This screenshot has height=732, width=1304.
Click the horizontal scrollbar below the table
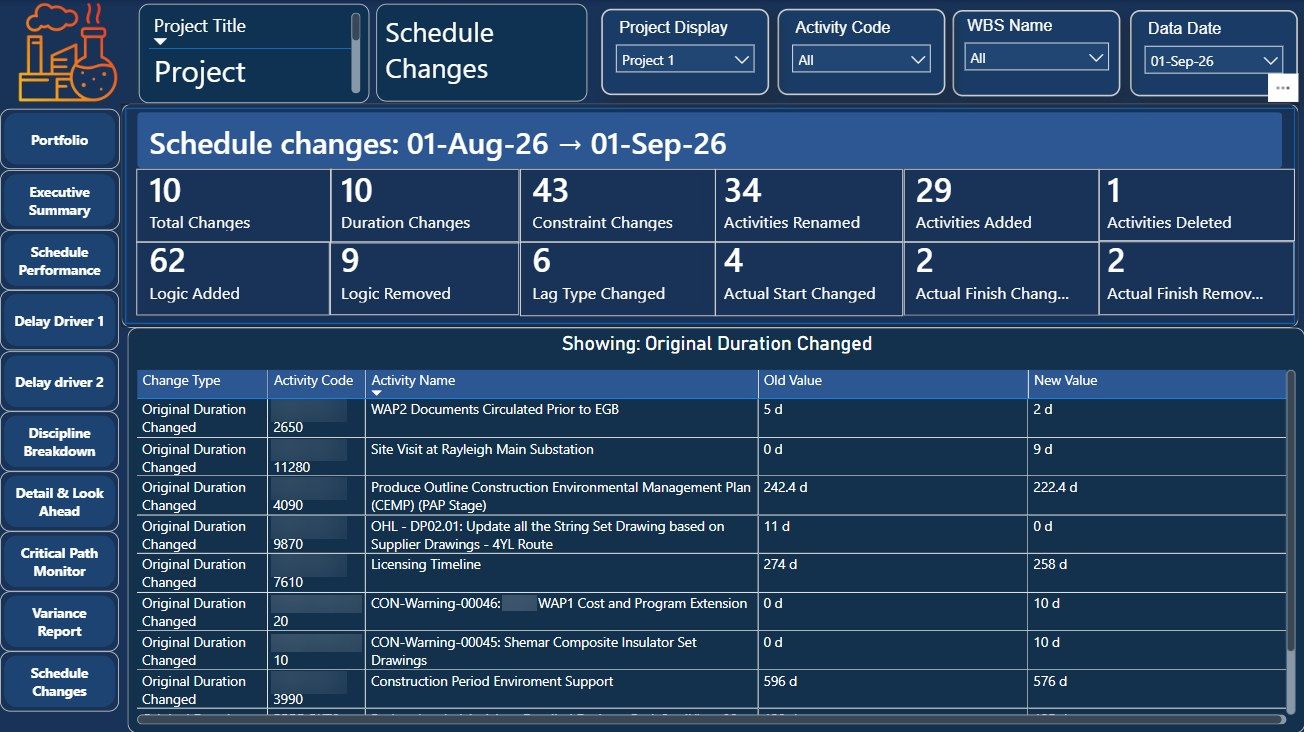(x=711, y=718)
